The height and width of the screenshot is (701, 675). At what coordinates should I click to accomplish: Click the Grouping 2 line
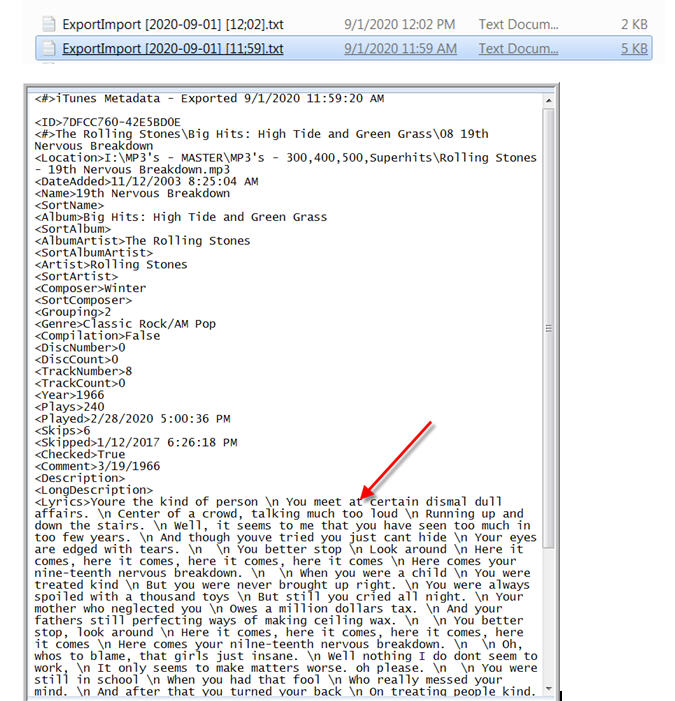point(73,312)
